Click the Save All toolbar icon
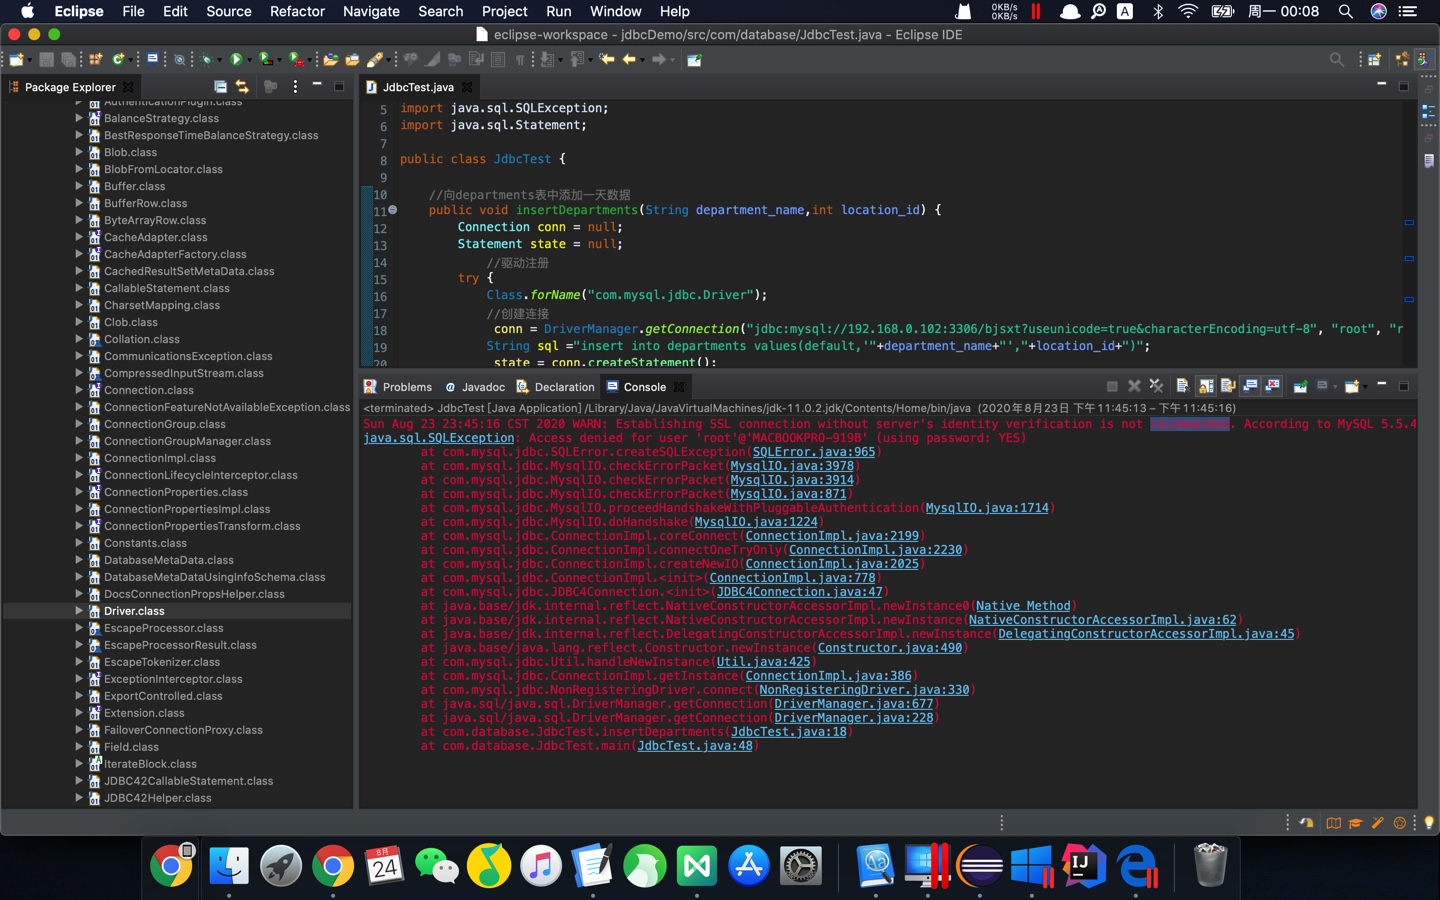This screenshot has width=1440, height=900. pyautogui.click(x=68, y=60)
